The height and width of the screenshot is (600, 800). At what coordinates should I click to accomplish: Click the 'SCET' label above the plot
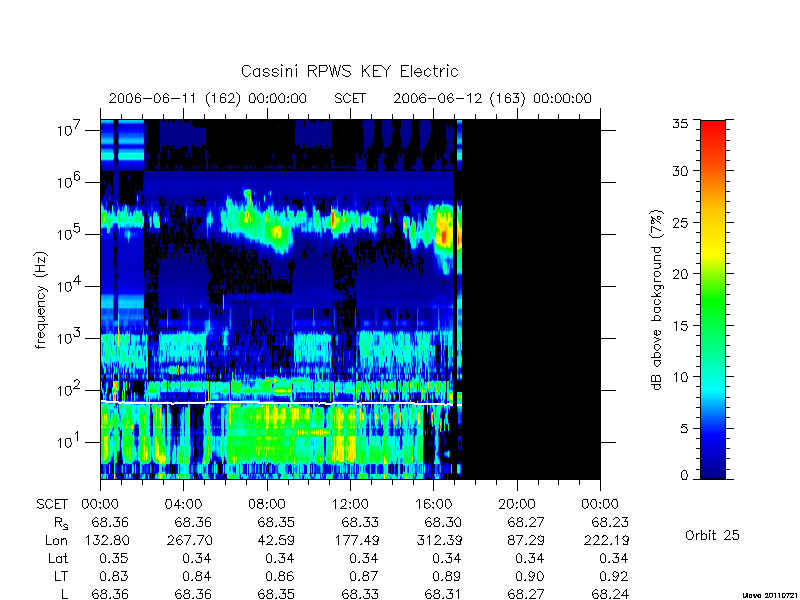350,98
